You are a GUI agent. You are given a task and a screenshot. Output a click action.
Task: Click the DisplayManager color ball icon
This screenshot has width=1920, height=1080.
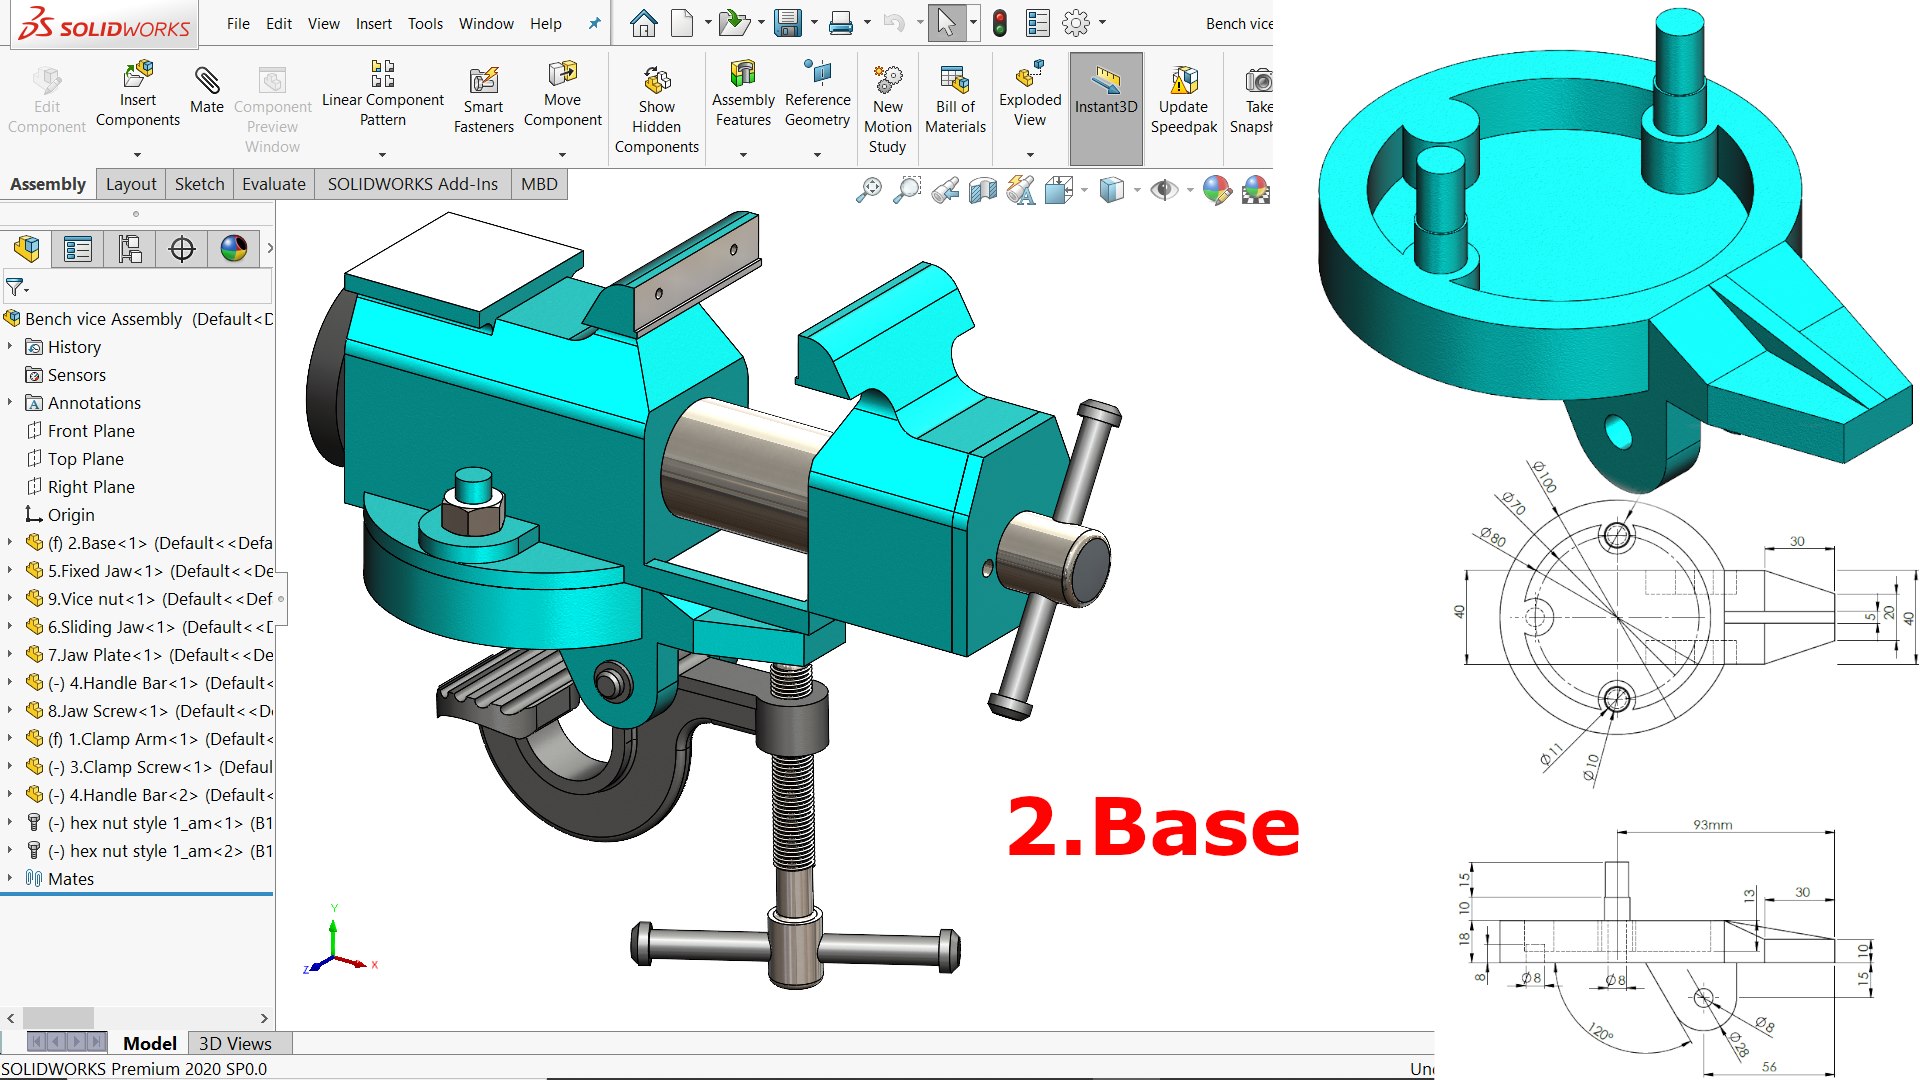(234, 249)
